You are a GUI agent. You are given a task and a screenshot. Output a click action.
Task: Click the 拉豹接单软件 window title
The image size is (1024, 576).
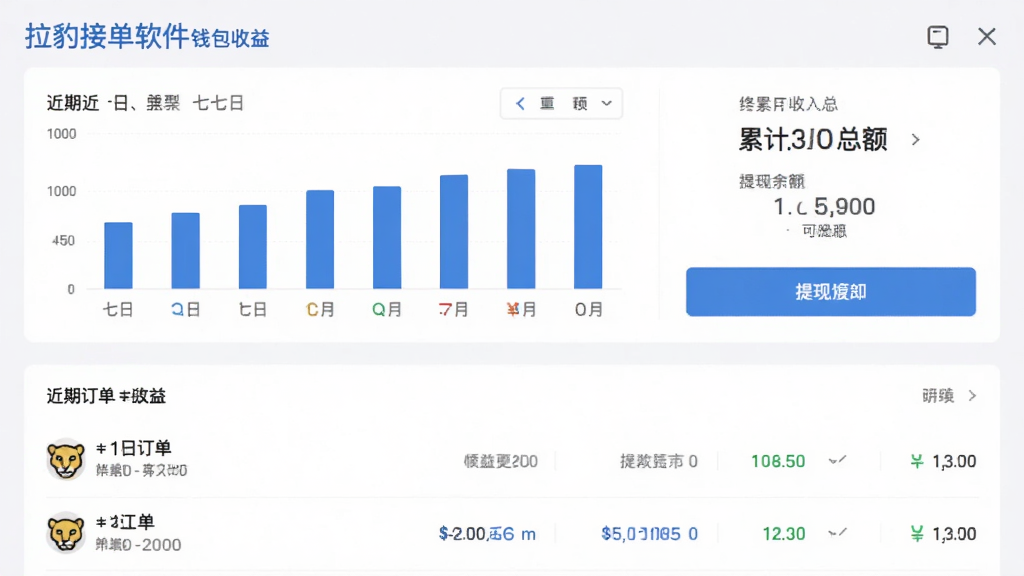tap(107, 37)
